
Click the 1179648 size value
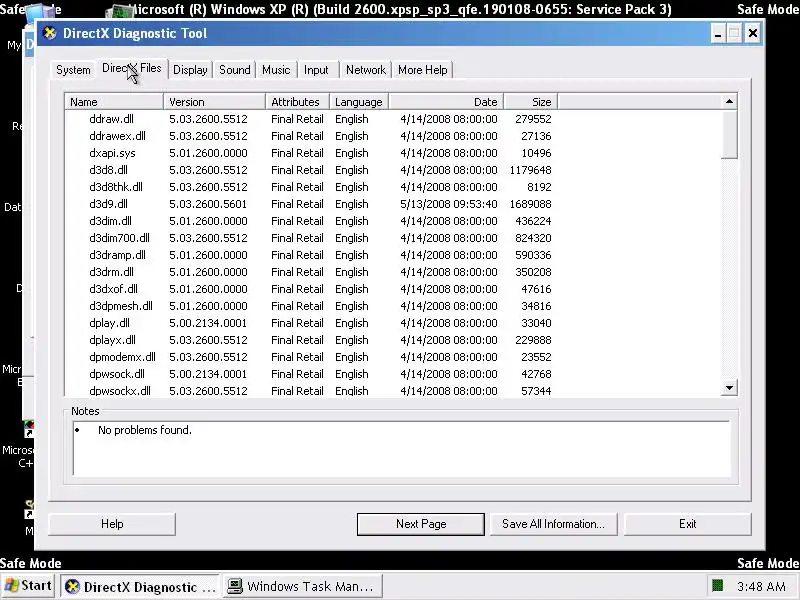530,170
